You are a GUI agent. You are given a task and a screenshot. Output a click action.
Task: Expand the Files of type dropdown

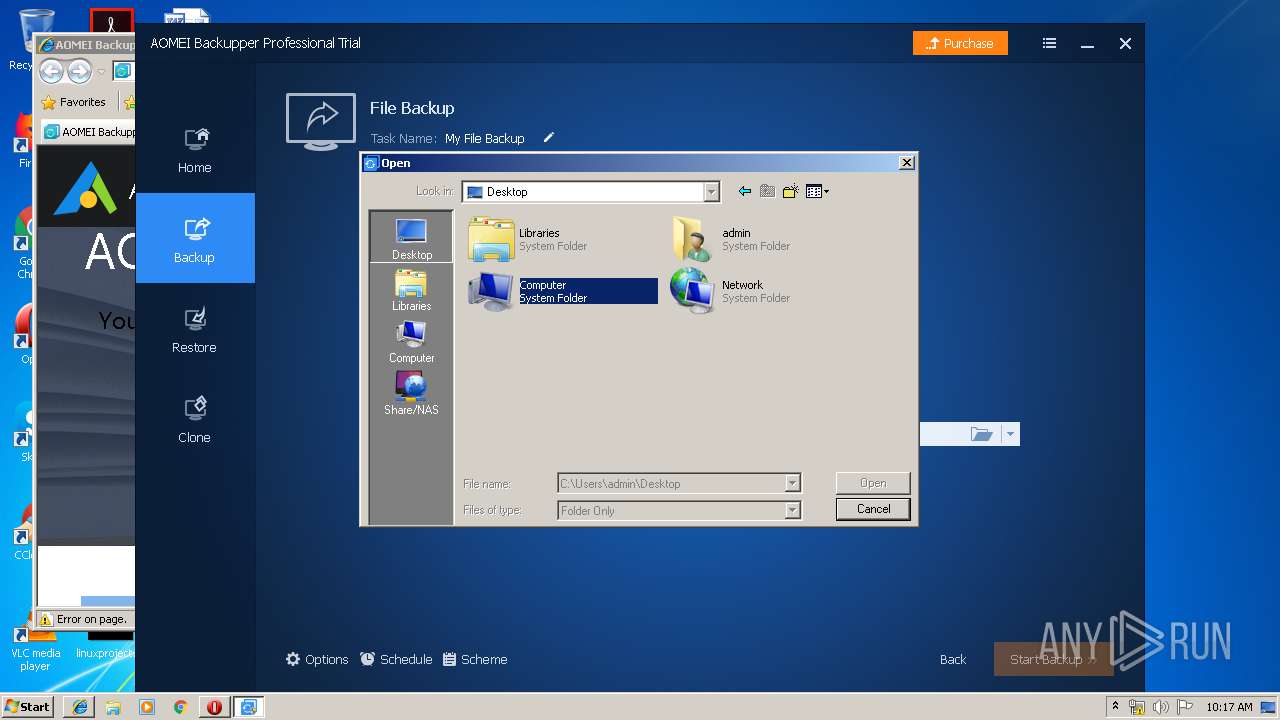point(792,511)
